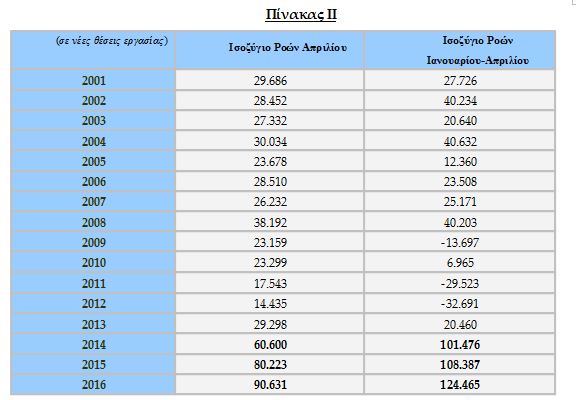Image resolution: width=576 pixels, height=400 pixels.
Task: Click January-April value 20.460
Action: click(460, 325)
